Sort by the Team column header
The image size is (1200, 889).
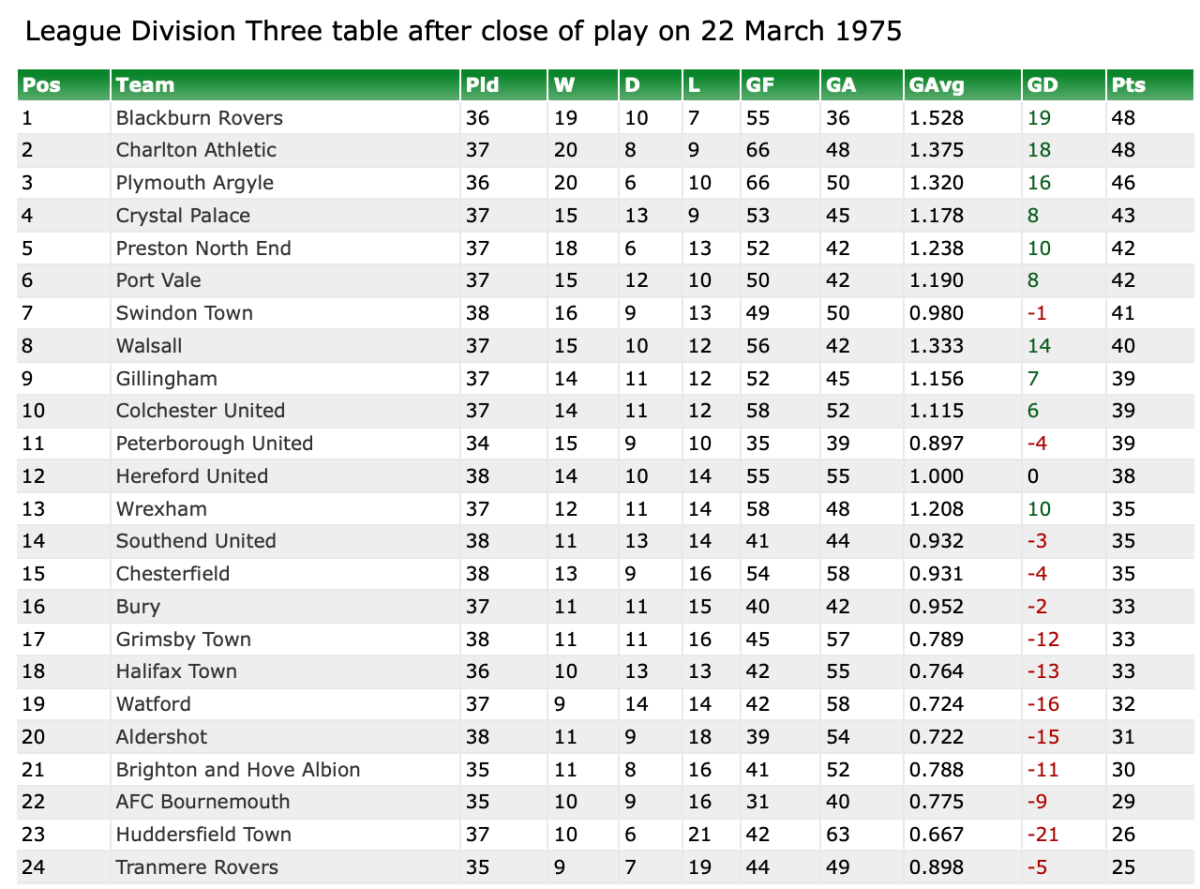[145, 85]
